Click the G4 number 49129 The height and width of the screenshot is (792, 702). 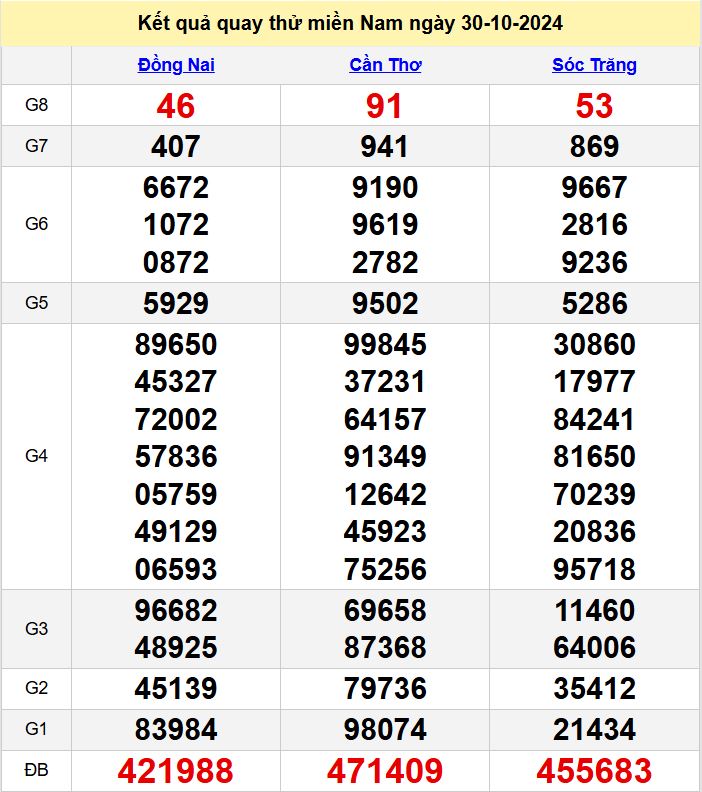(176, 532)
